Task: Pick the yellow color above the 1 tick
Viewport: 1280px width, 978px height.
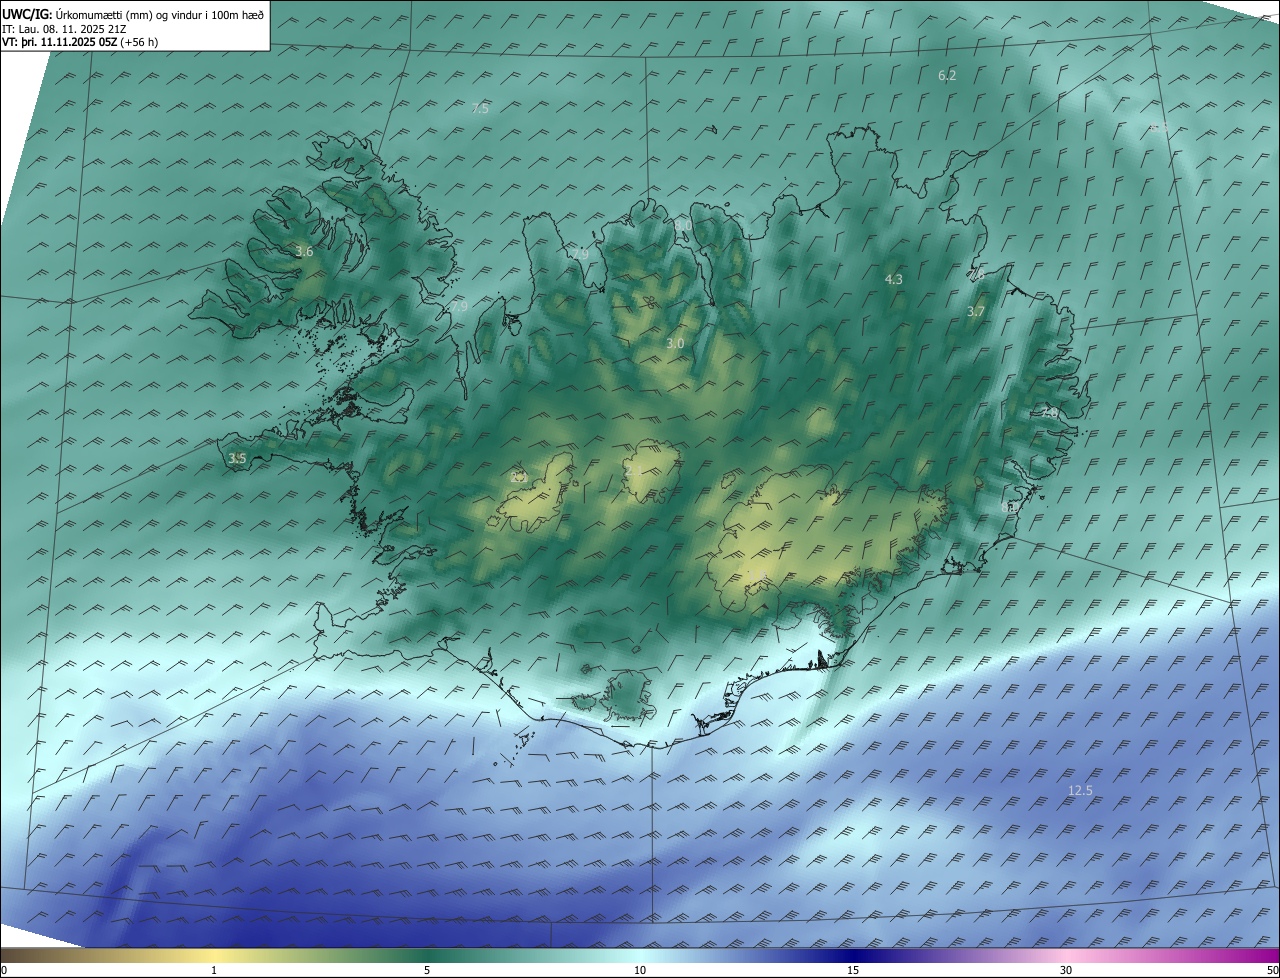Action: click(x=214, y=955)
